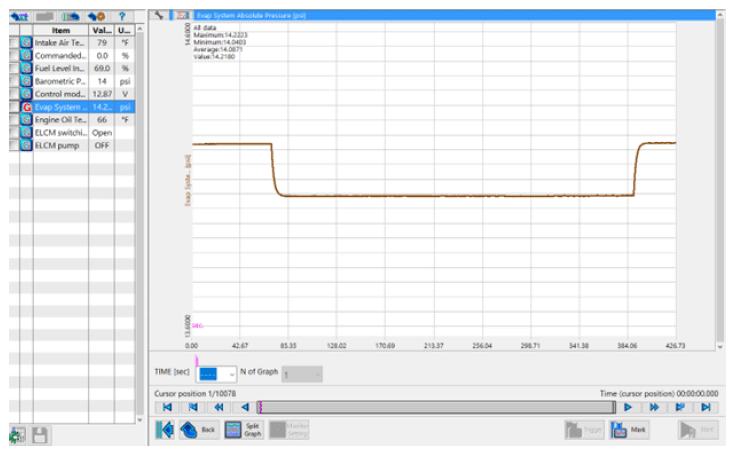Screen dimensions: 735x455
Task: Click the save floppy disk icon
Action: 41,435
